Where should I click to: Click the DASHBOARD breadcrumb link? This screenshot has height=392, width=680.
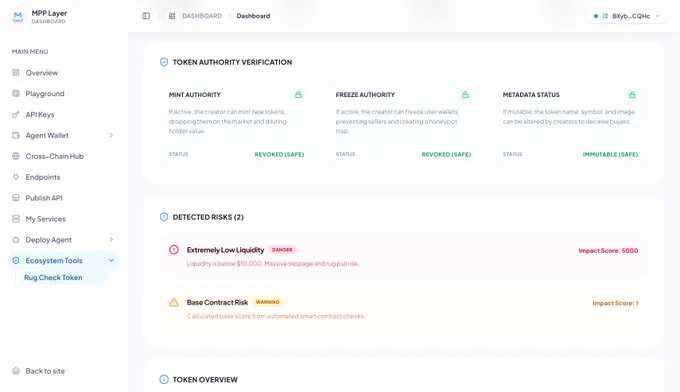click(x=202, y=16)
